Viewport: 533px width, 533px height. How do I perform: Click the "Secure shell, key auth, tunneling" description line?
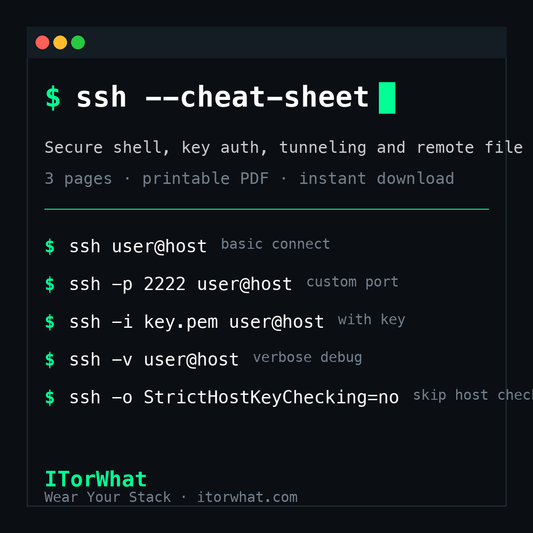(x=283, y=148)
